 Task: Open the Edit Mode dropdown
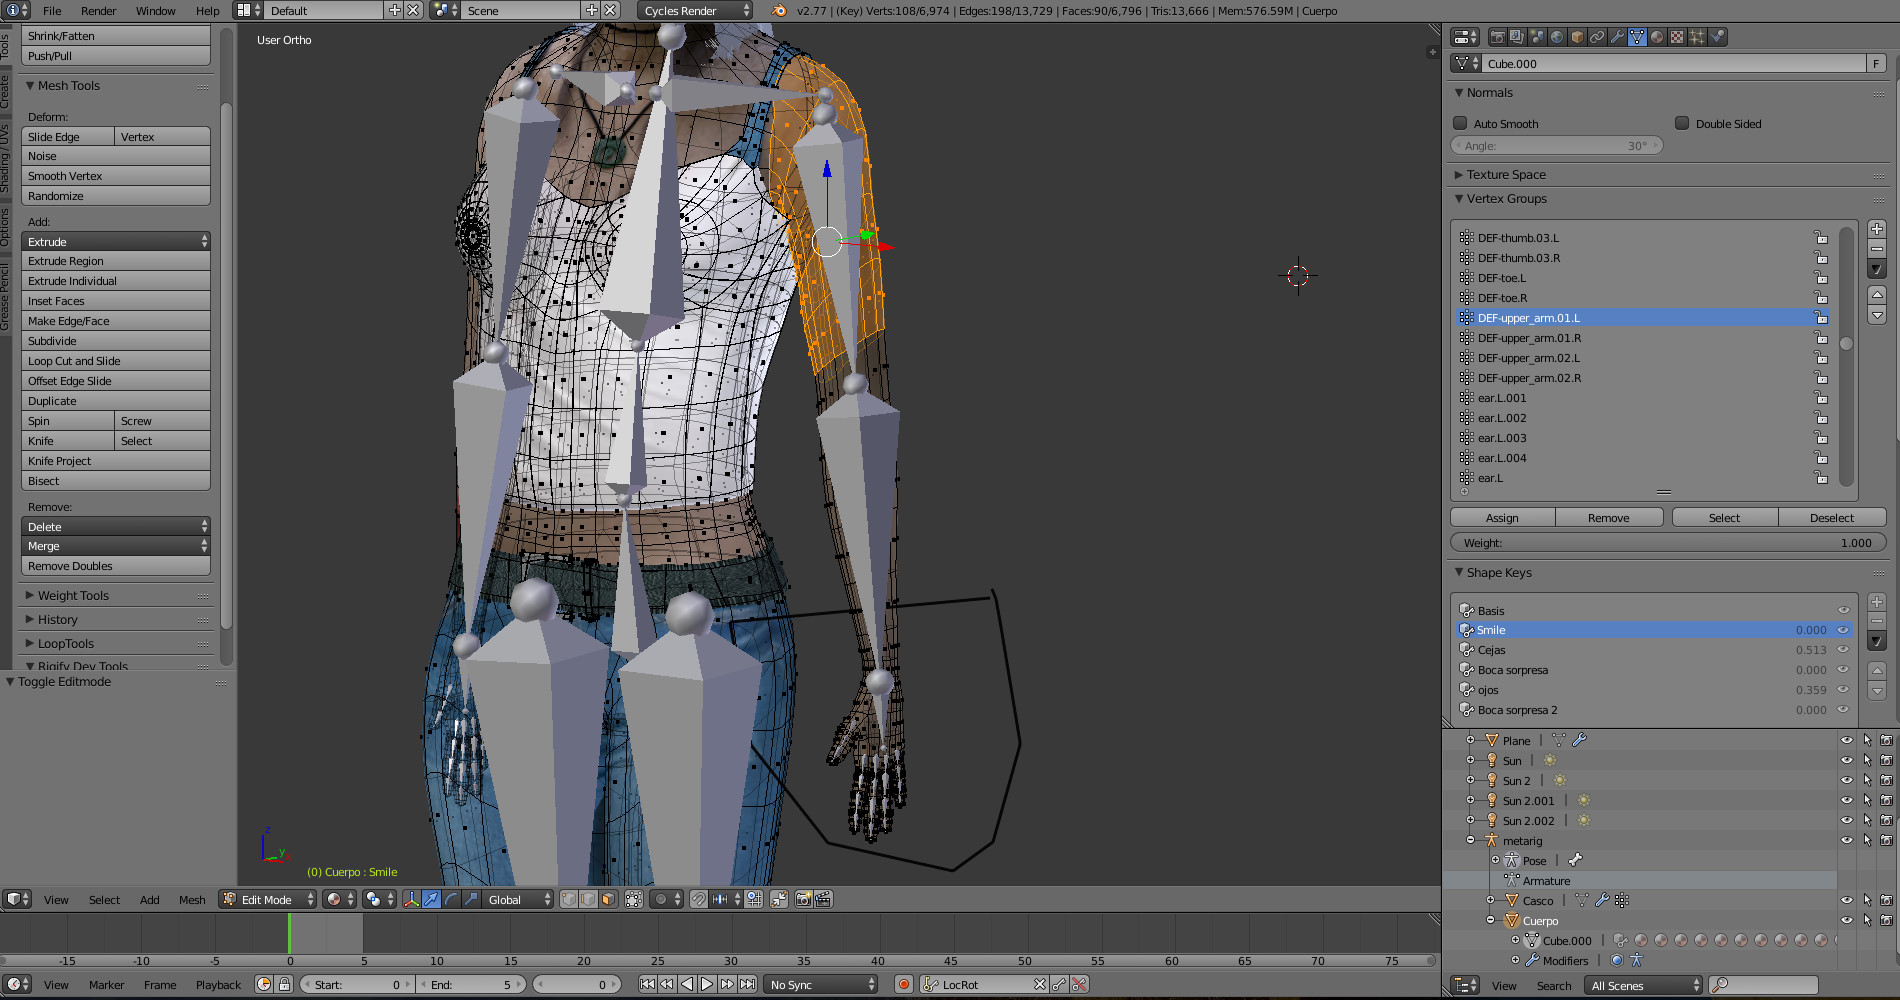[x=268, y=900]
